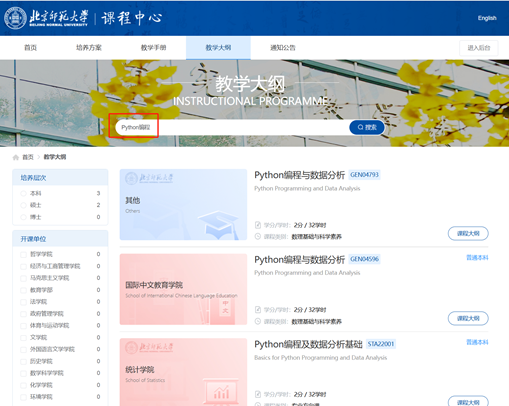Check the 数学科学学院 checkbox
The height and width of the screenshot is (406, 509).
tap(23, 373)
